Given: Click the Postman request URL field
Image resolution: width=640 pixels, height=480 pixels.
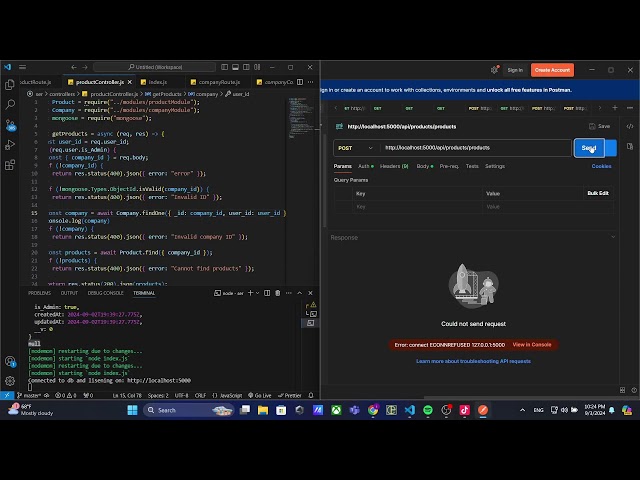Looking at the screenshot, I should 476,148.
